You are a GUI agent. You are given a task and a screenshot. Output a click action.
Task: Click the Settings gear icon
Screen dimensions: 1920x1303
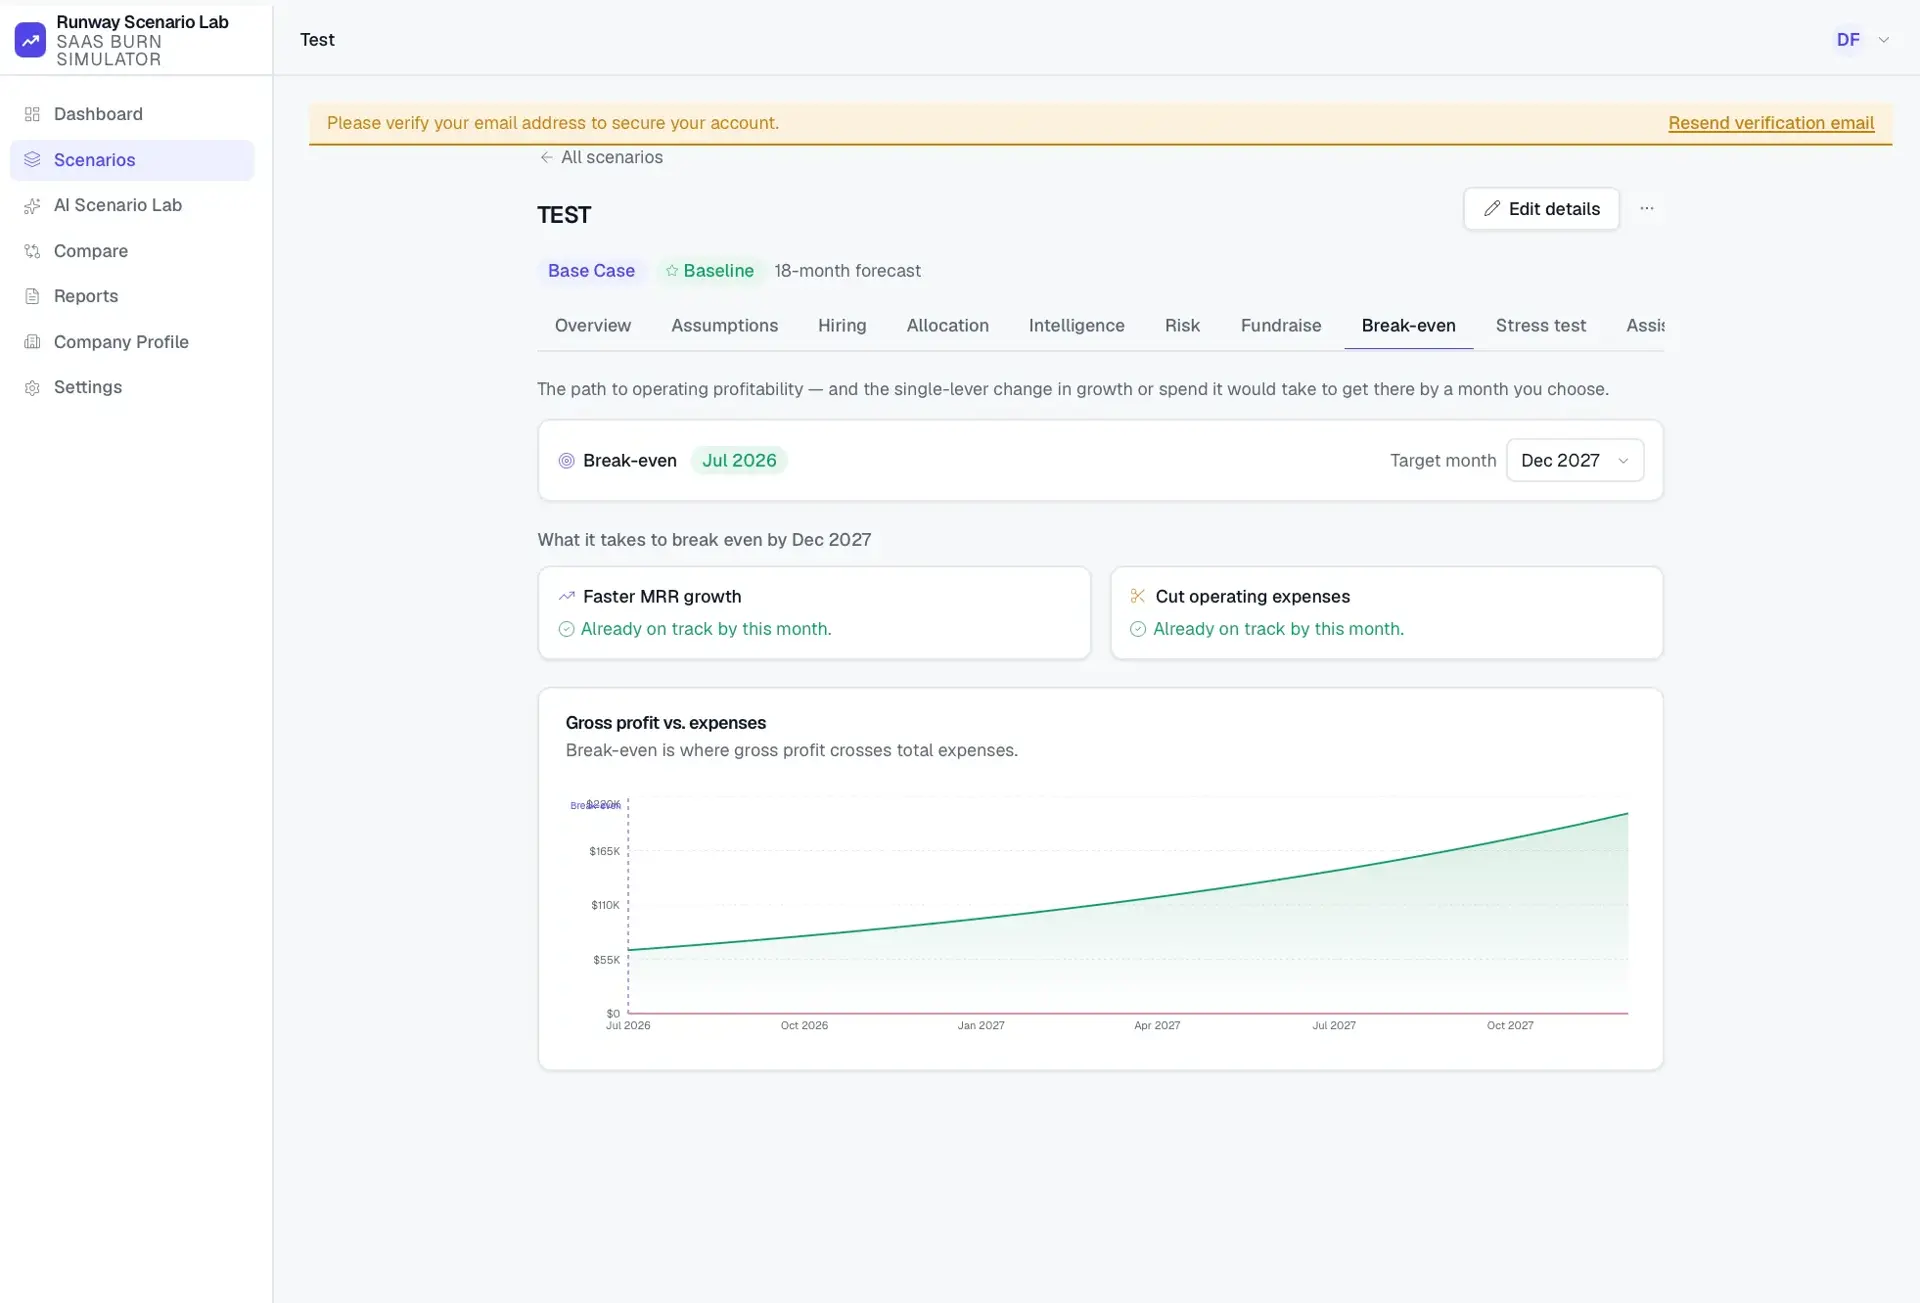[32, 388]
